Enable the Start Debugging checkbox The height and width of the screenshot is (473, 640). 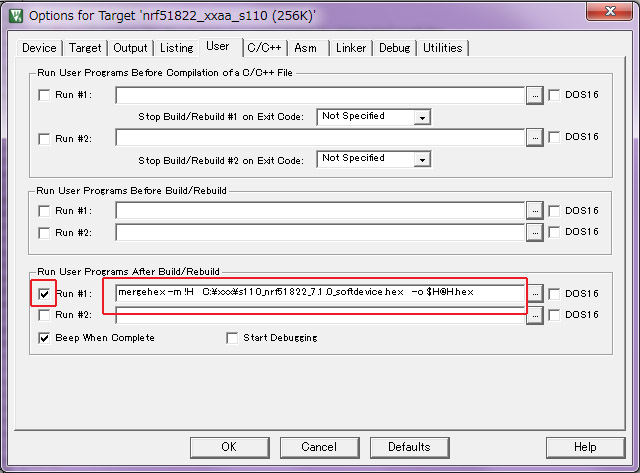[x=232, y=338]
